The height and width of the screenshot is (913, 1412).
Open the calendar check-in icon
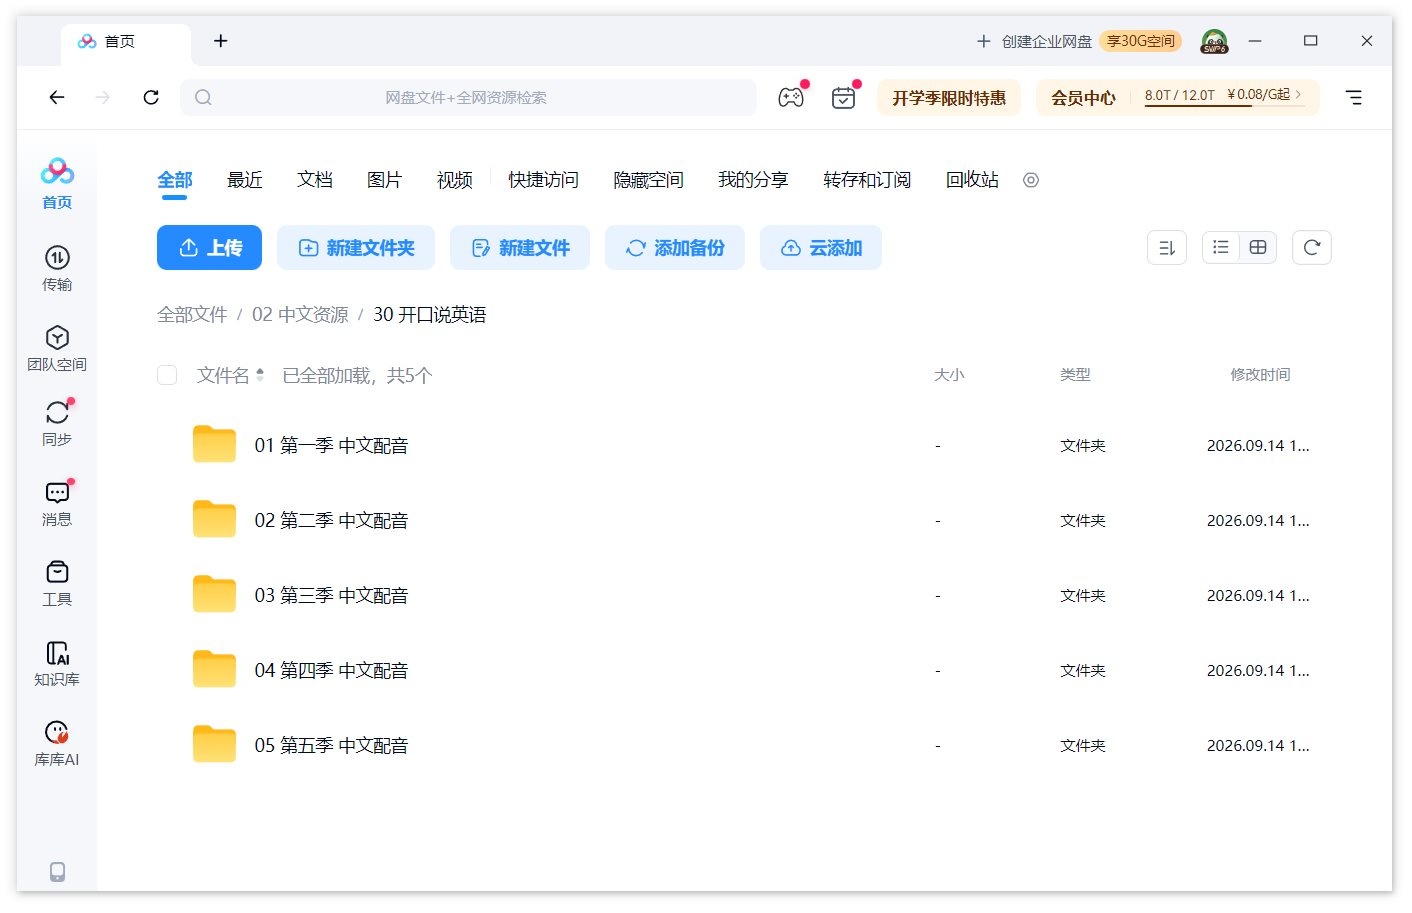point(843,97)
